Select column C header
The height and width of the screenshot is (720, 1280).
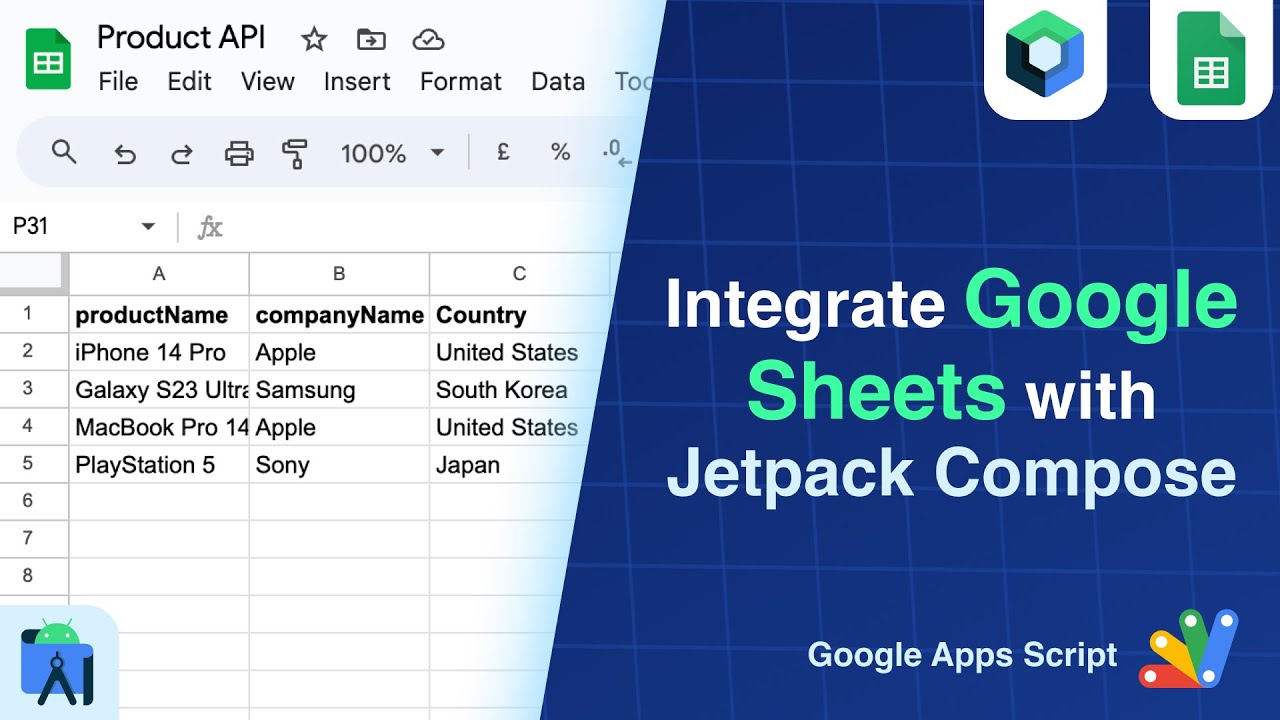pos(519,274)
